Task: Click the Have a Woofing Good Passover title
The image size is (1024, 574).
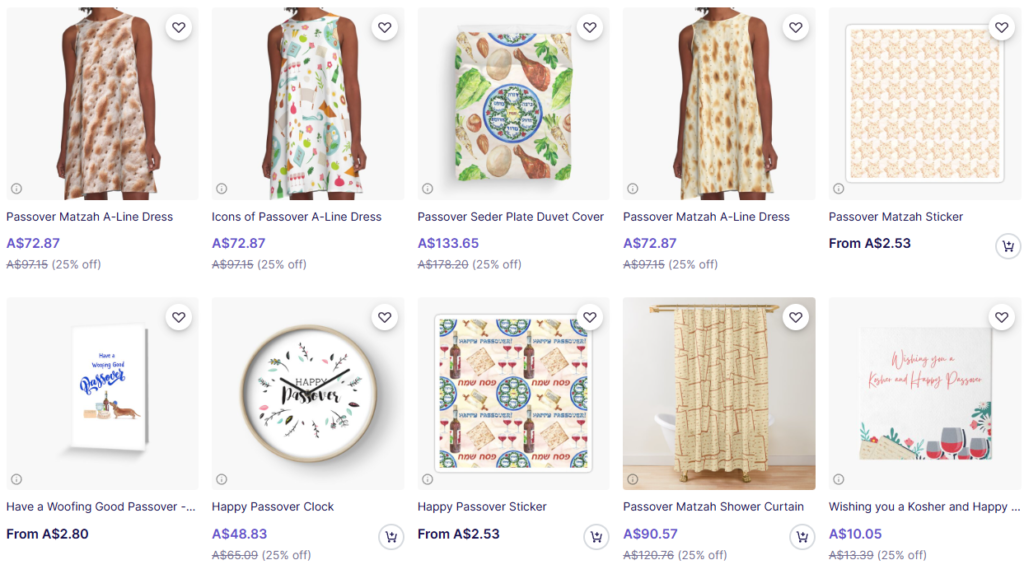Action: tap(100, 507)
